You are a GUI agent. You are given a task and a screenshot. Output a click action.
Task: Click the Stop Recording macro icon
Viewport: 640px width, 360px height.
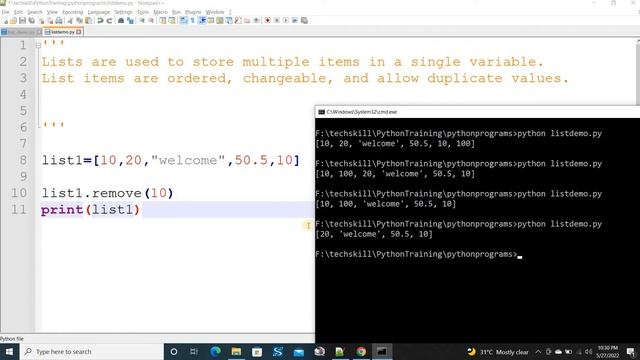coord(277,20)
